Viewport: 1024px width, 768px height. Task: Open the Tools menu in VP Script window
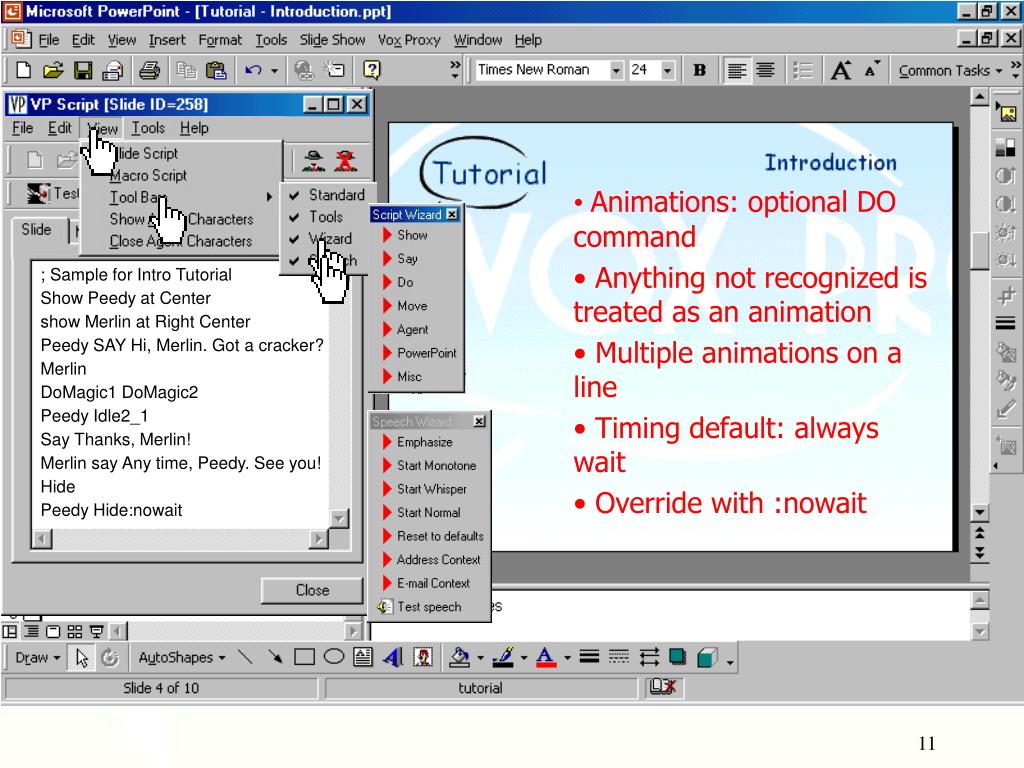(148, 128)
